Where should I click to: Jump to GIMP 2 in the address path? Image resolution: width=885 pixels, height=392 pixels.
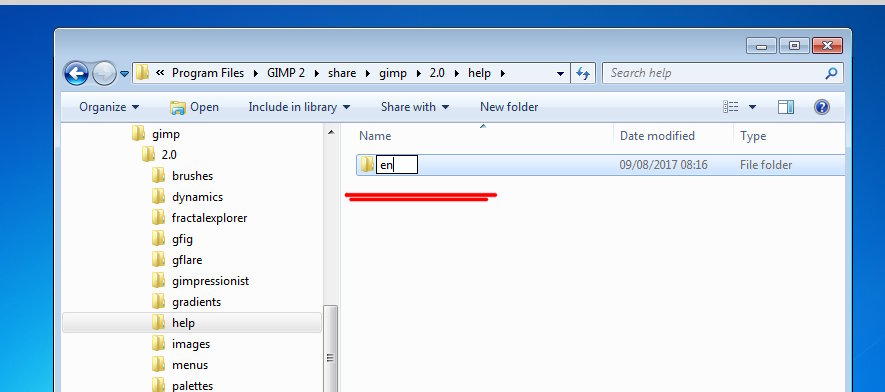(286, 73)
